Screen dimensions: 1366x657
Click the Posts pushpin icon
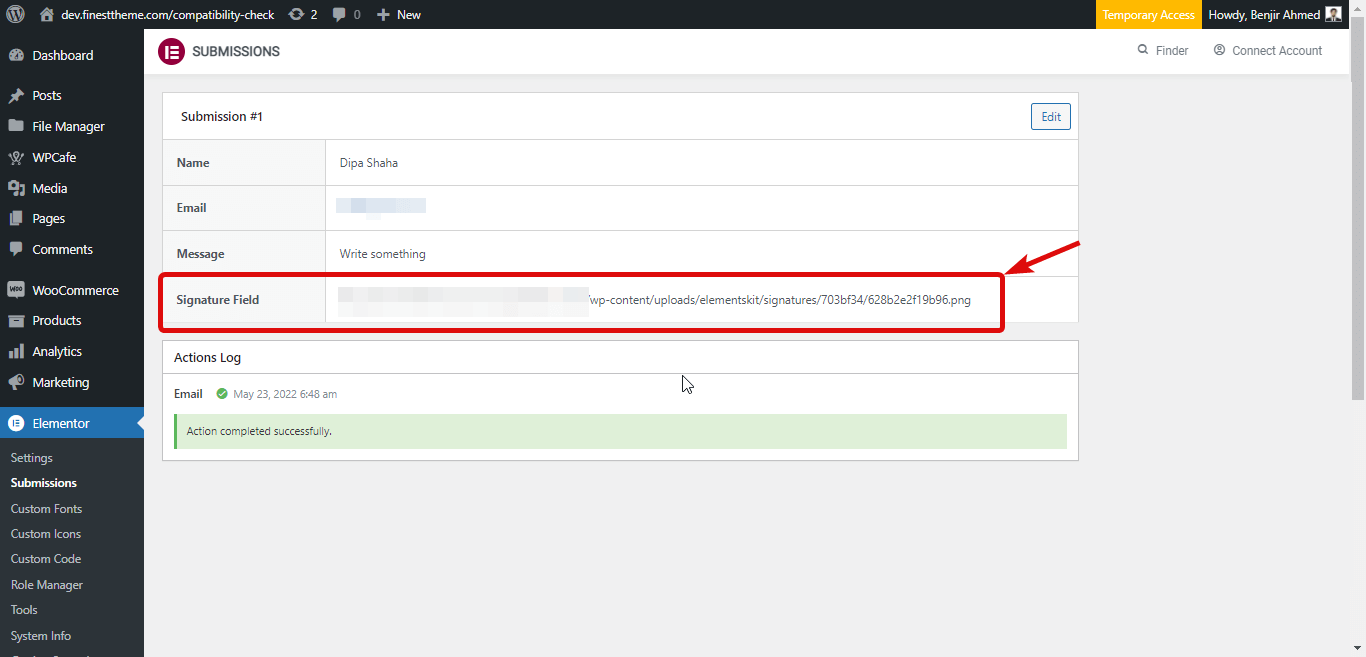(x=16, y=96)
